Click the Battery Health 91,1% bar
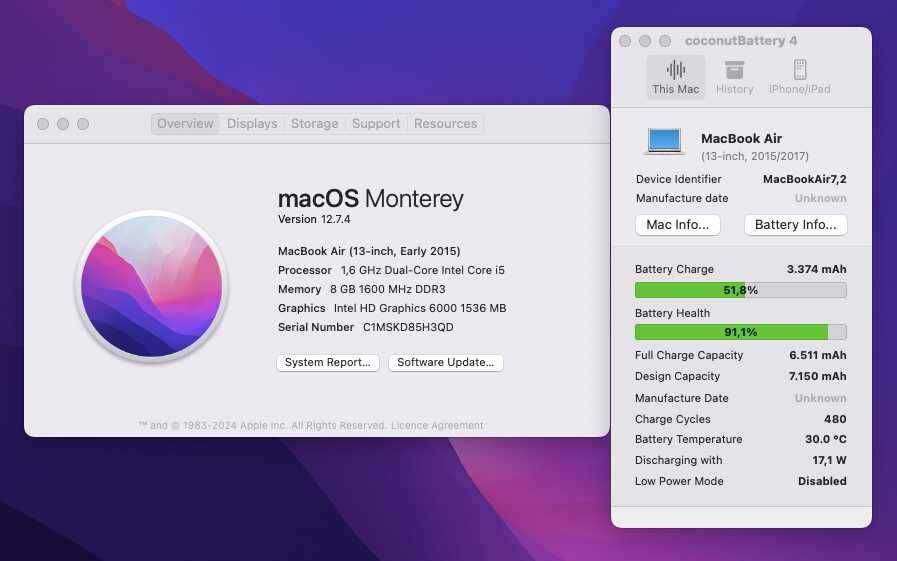The width and height of the screenshot is (897, 561). [x=741, y=332]
